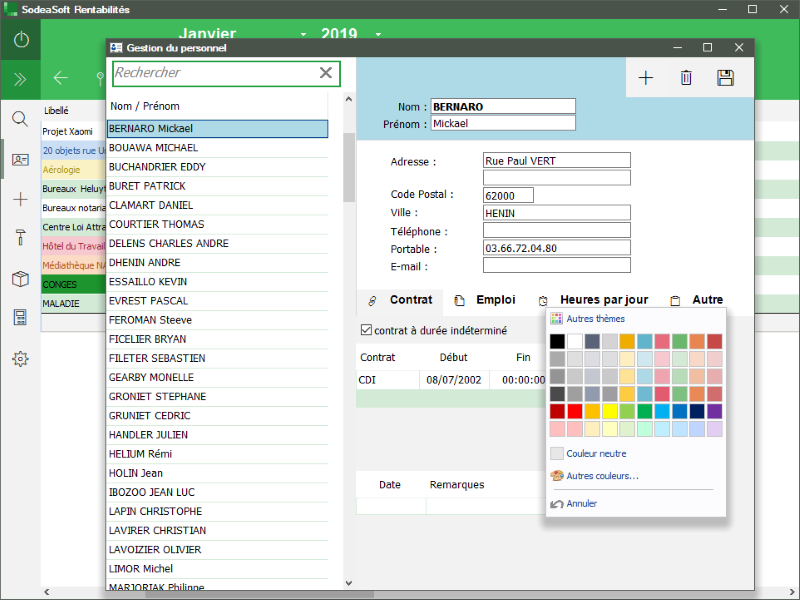
Task: Click the empty E-mail field
Action: tap(557, 265)
